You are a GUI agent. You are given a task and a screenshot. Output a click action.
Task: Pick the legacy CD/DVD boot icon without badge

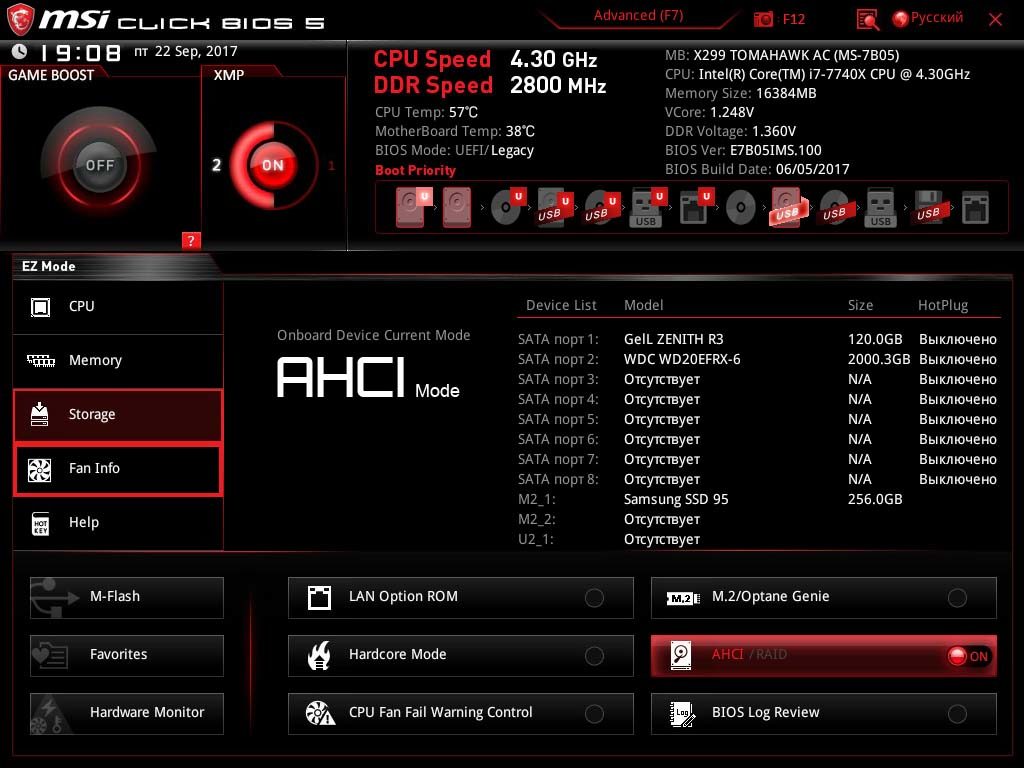(x=741, y=208)
